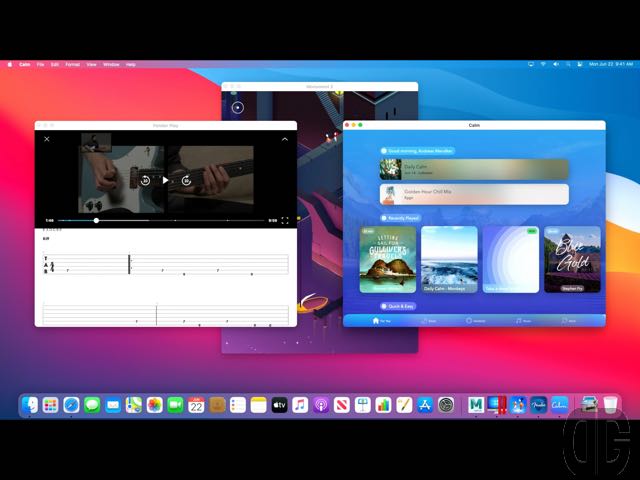Open the Format menu
This screenshot has height=480, width=640.
click(x=73, y=64)
